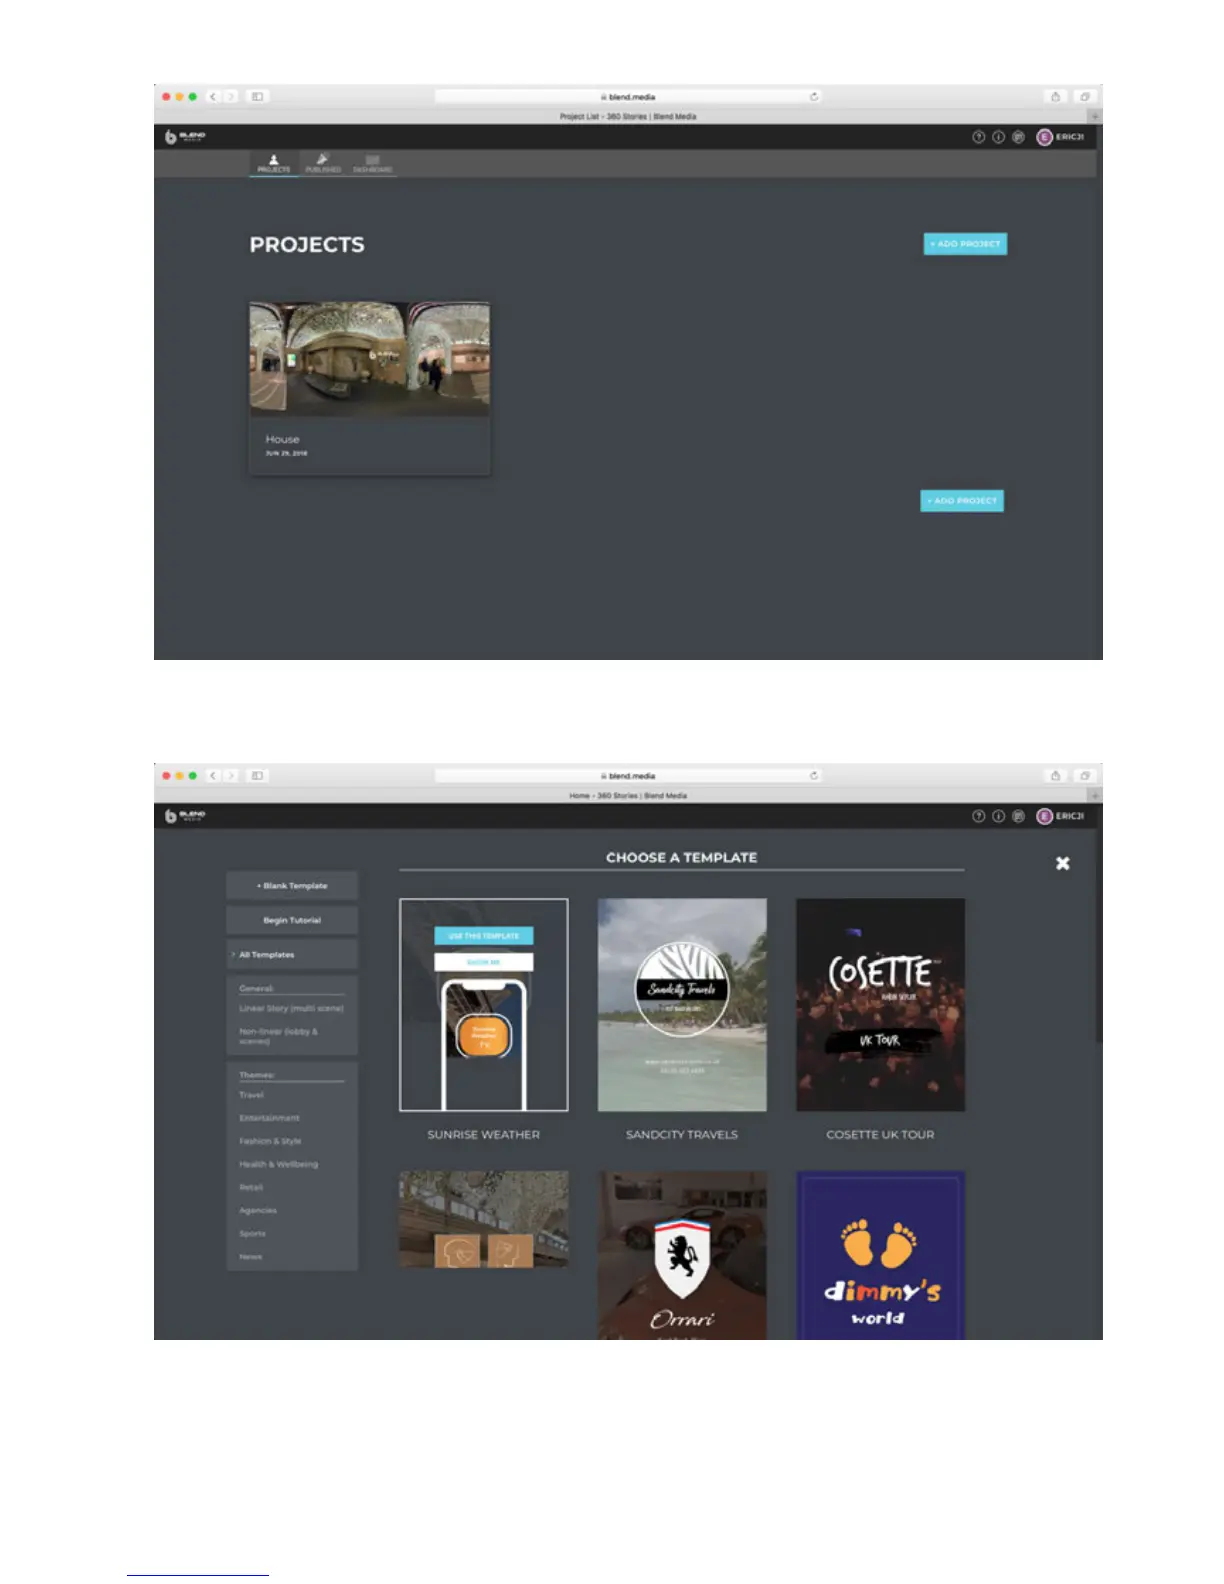1224x1584 pixels.
Task: Click reload icon in Project List address bar
Action: point(814,97)
